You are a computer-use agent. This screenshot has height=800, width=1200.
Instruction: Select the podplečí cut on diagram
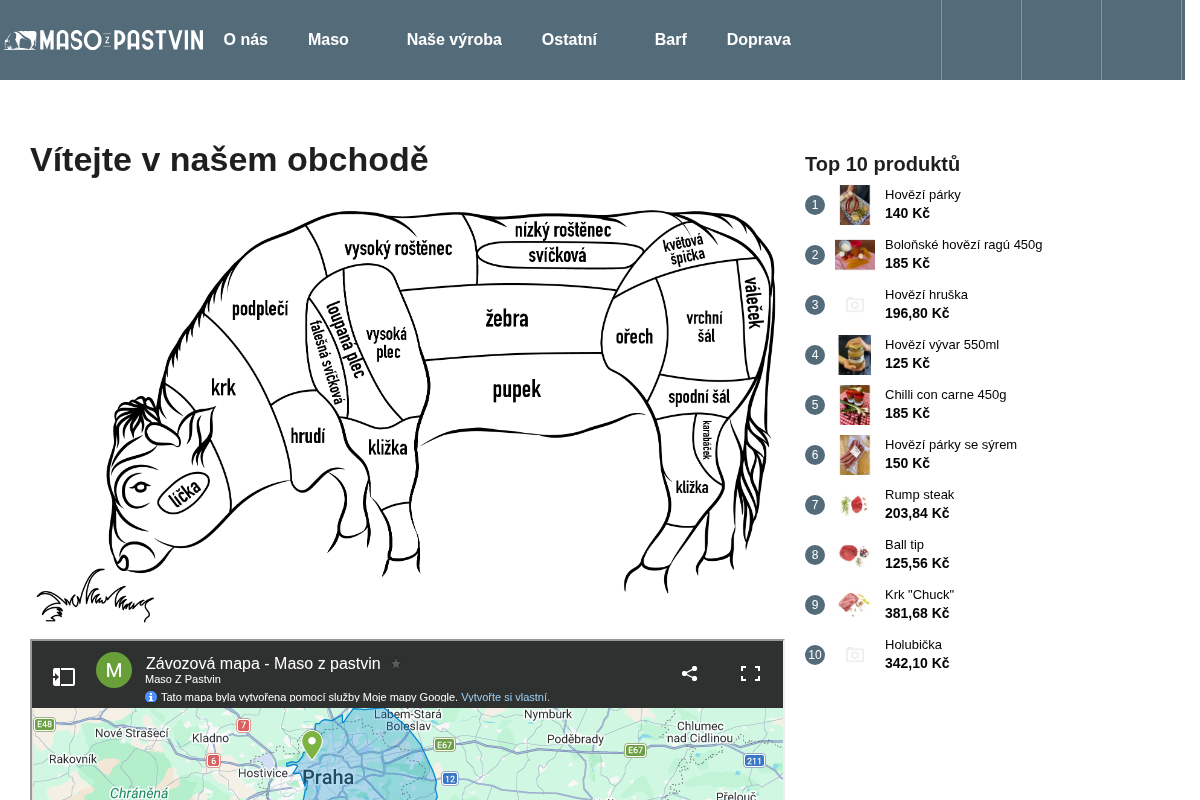tap(260, 310)
